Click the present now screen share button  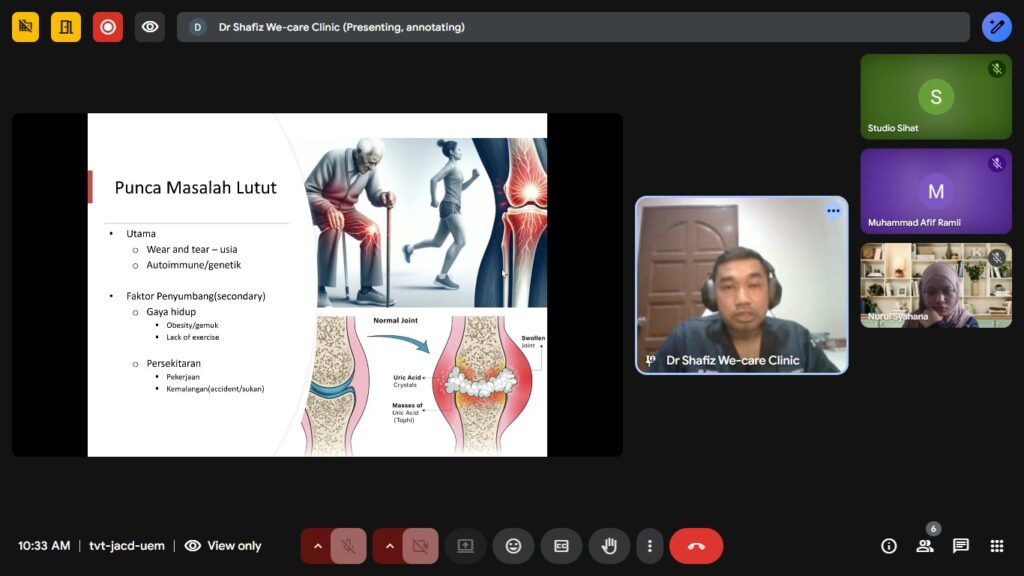pyautogui.click(x=465, y=546)
